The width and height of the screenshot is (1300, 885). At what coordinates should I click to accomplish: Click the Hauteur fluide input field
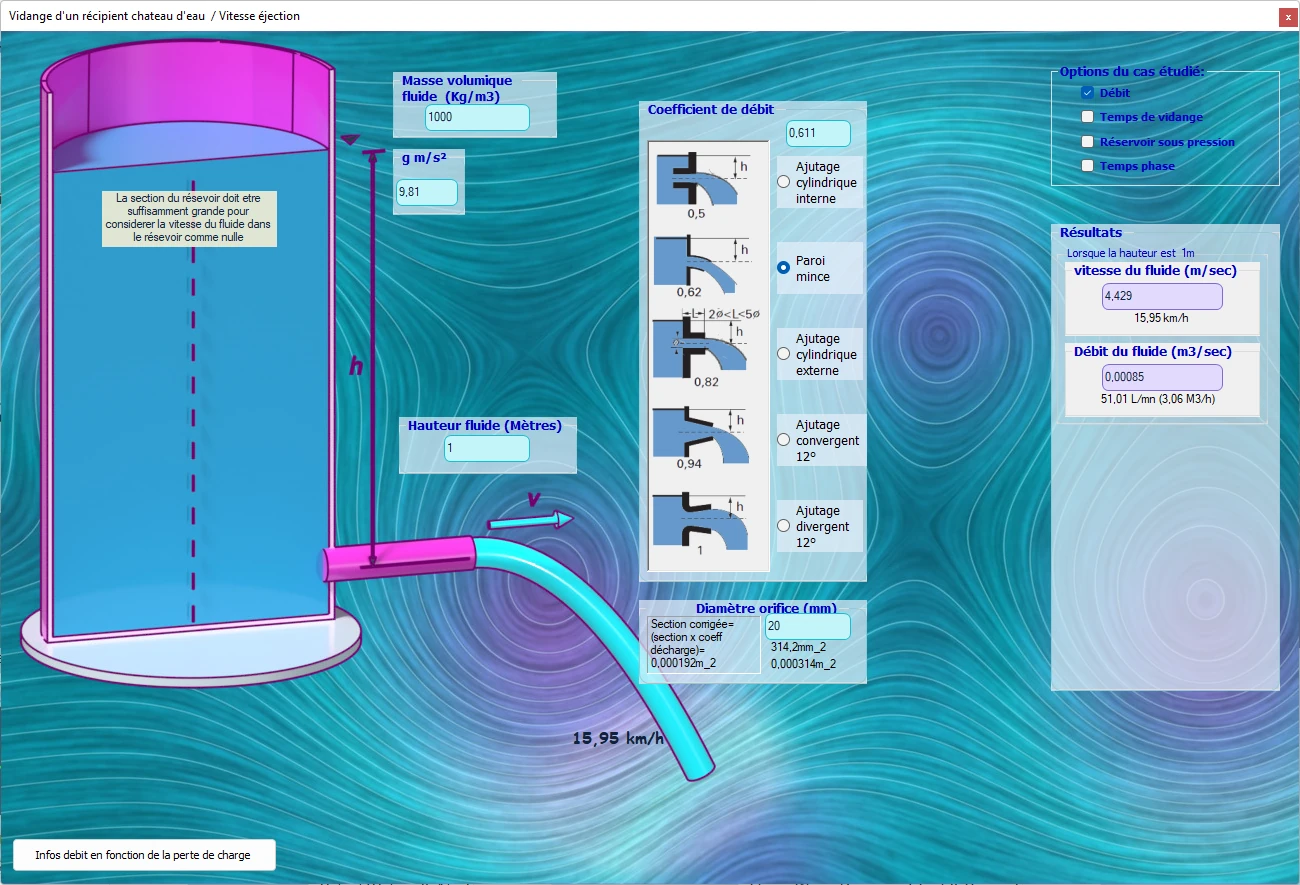point(487,448)
